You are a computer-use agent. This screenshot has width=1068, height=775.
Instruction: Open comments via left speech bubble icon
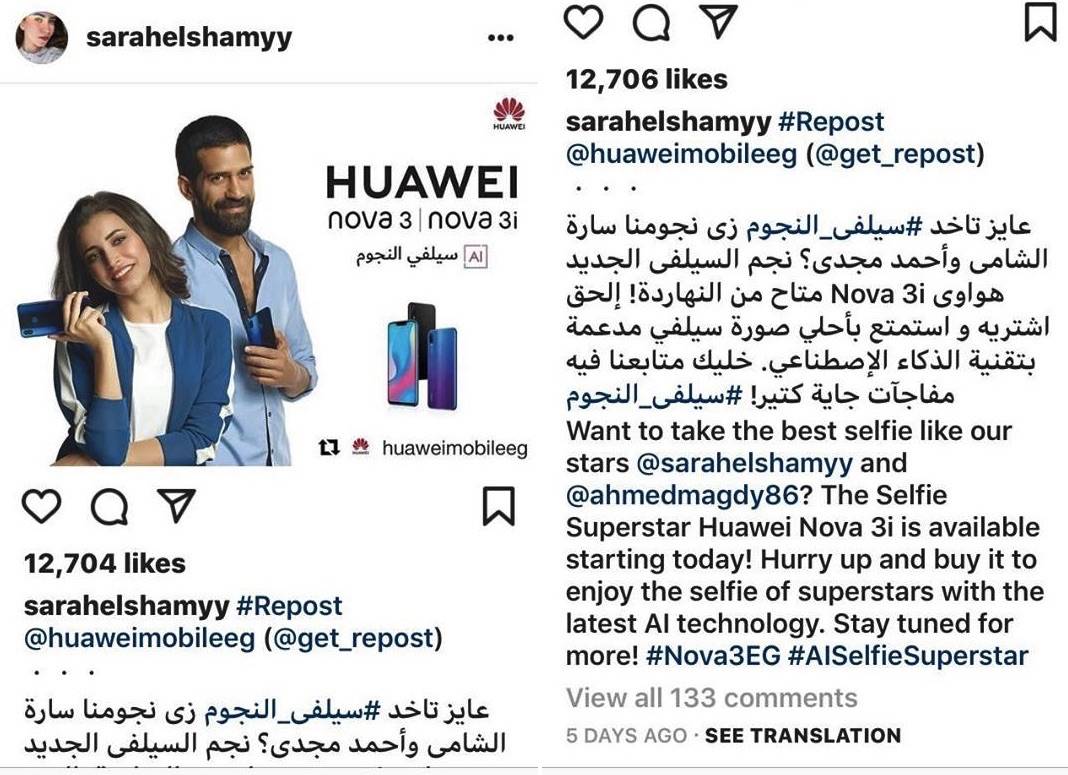[x=110, y=507]
